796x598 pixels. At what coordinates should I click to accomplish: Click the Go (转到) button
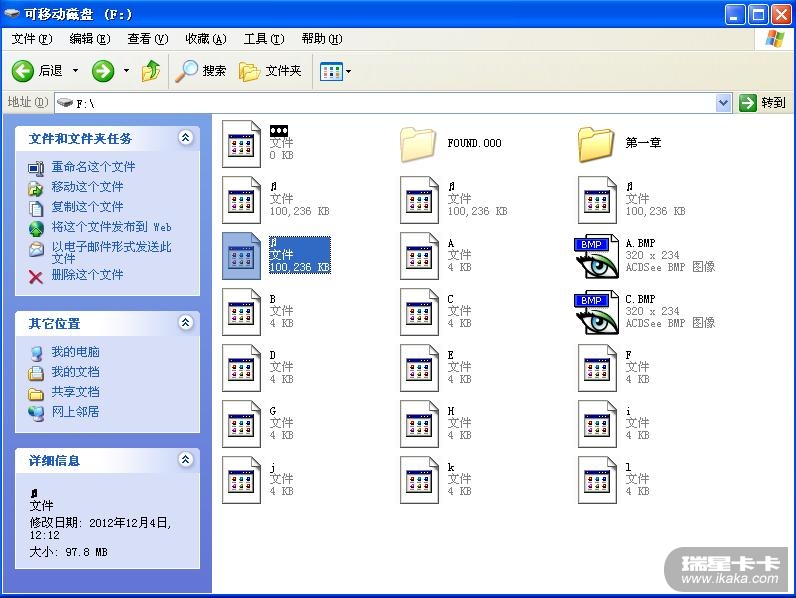[x=762, y=103]
